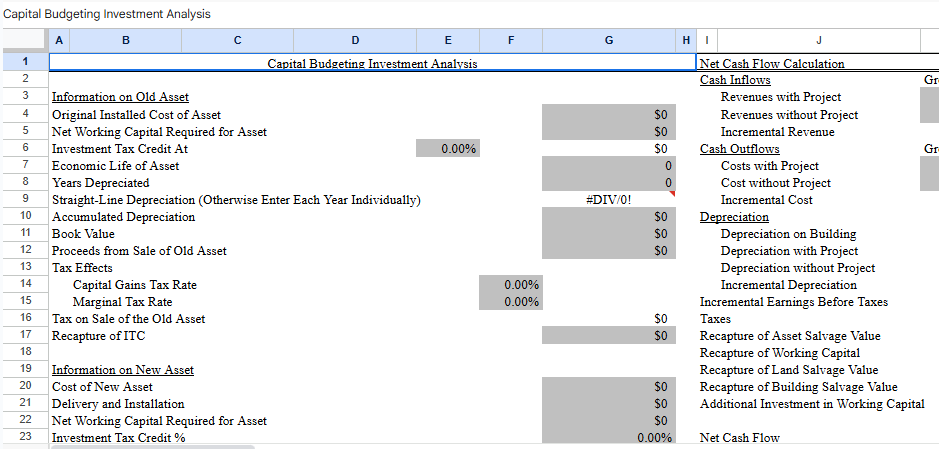The width and height of the screenshot is (939, 449).
Task: Select Proceeds from Sale of Old Asset value
Action: (609, 251)
